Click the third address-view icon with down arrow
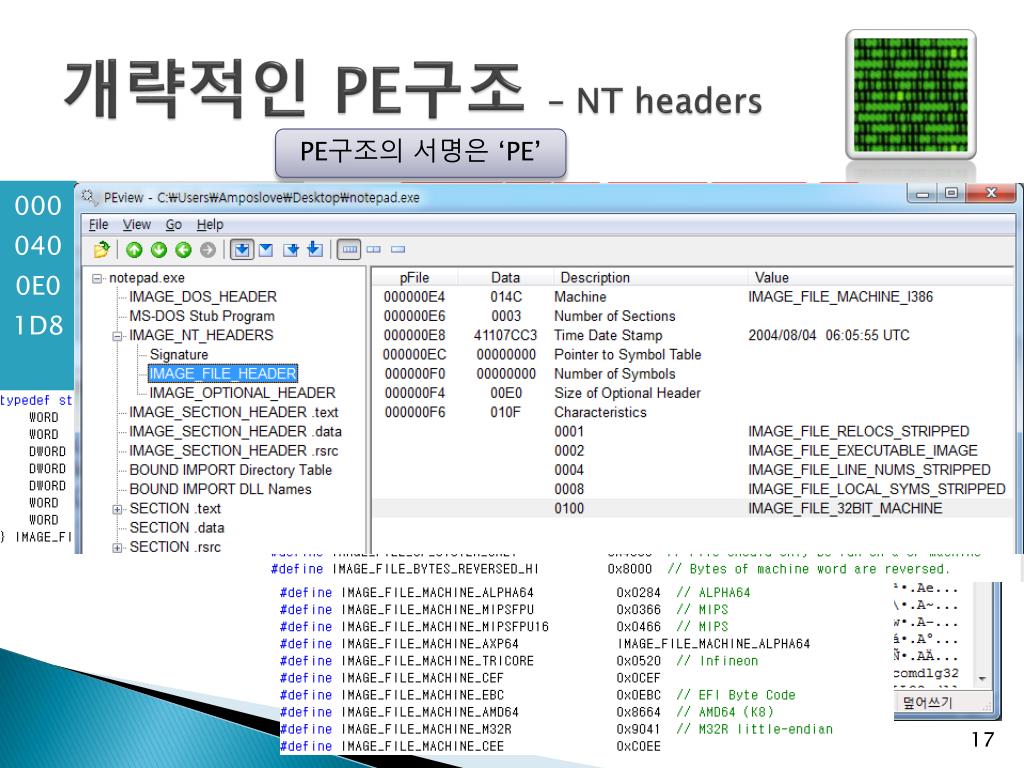The height and width of the screenshot is (768, 1024). [x=291, y=249]
